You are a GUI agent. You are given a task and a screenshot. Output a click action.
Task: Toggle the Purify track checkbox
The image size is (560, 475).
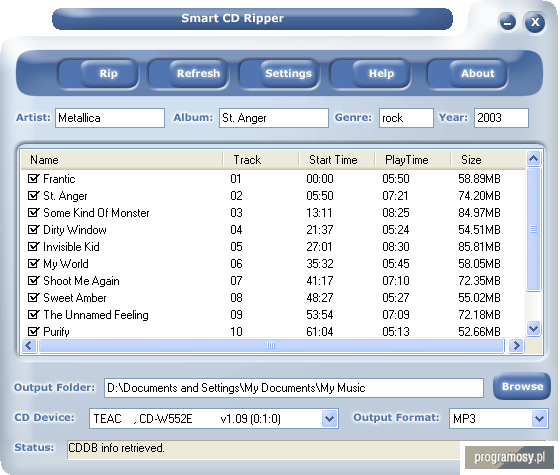[x=33, y=331]
